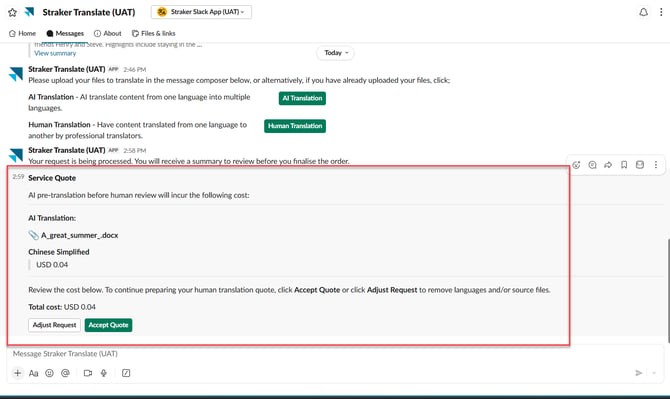Star the Straker Translate conversation

pyautogui.click(x=12, y=12)
